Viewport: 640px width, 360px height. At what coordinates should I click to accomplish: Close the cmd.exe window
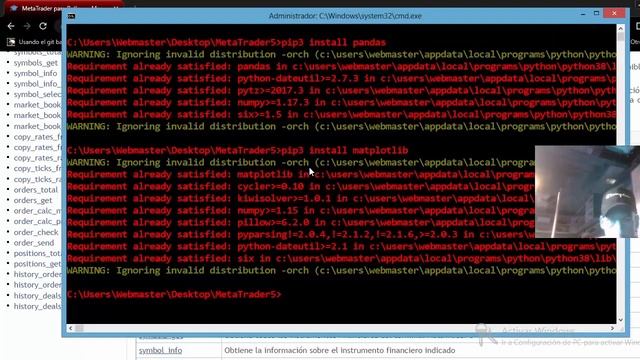[614, 13]
